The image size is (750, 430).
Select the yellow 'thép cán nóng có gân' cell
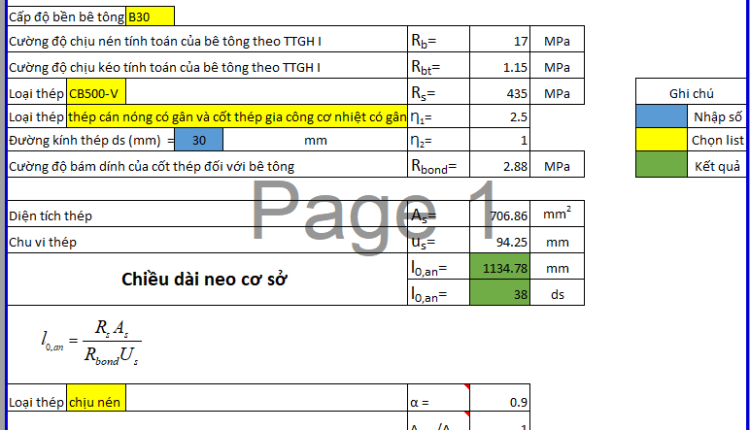click(237, 117)
